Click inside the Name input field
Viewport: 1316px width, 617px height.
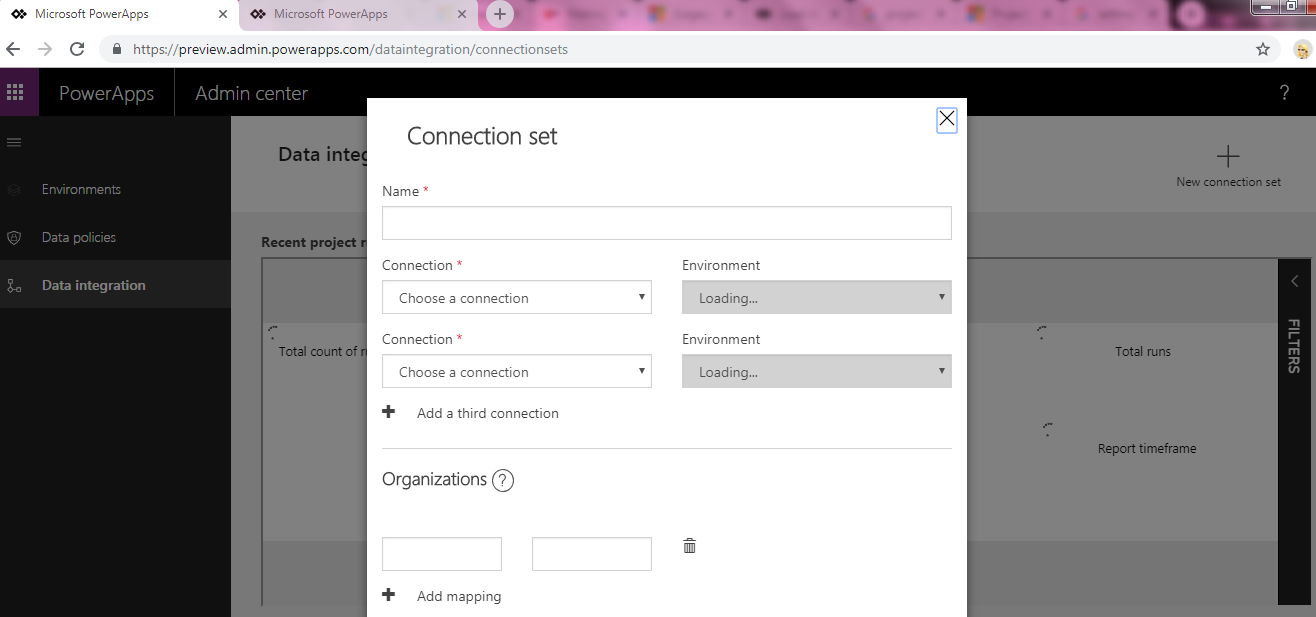tap(666, 222)
